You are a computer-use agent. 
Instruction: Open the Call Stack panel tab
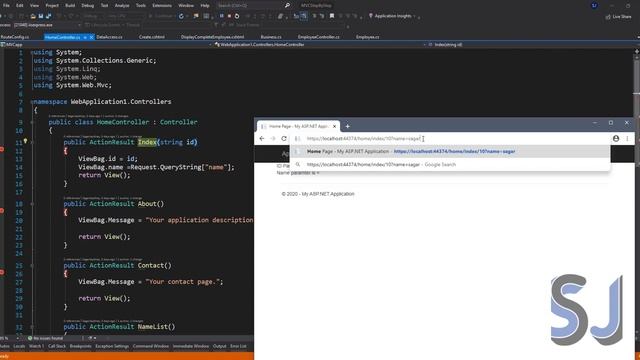tap(57, 346)
